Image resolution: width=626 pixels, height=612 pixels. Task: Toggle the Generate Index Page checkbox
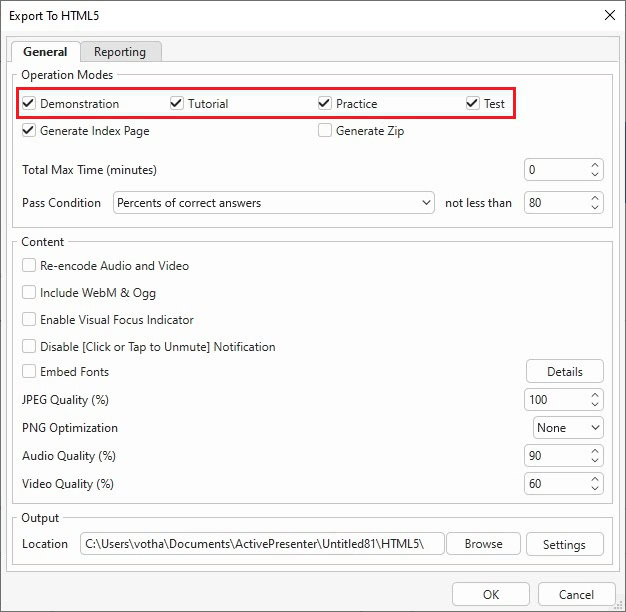pos(29,131)
